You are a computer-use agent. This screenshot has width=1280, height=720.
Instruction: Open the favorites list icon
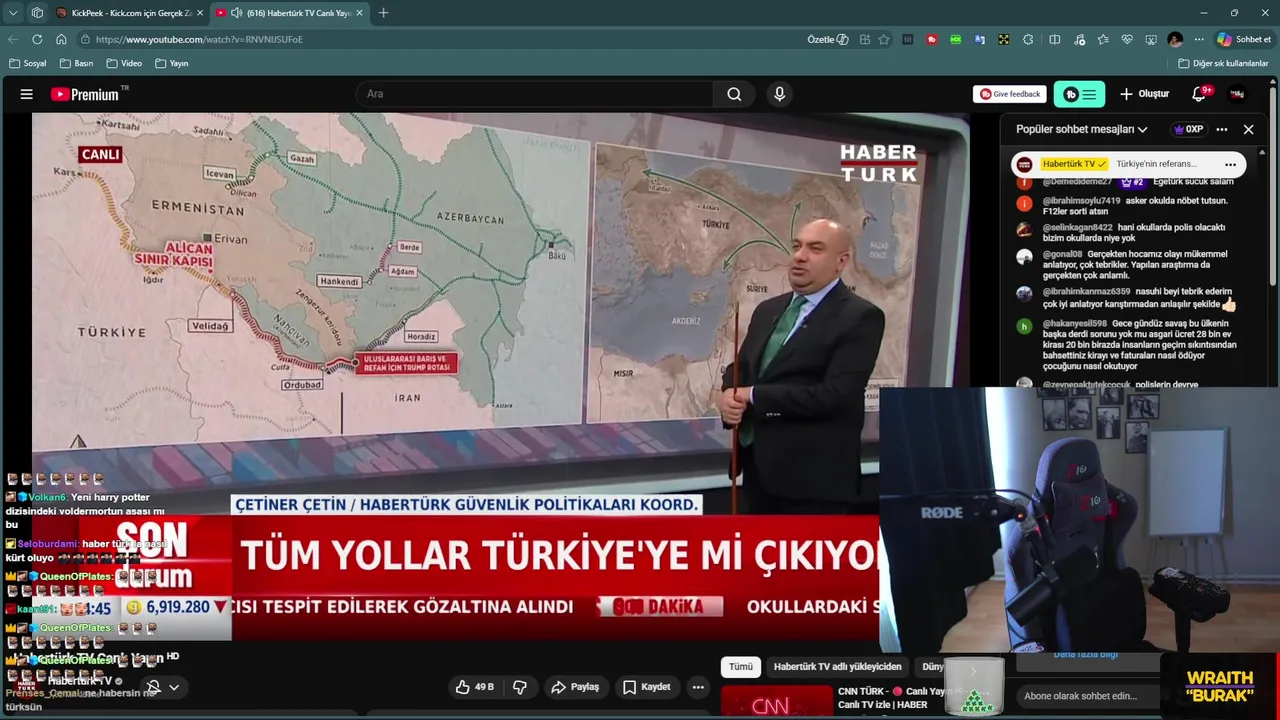[1103, 39]
